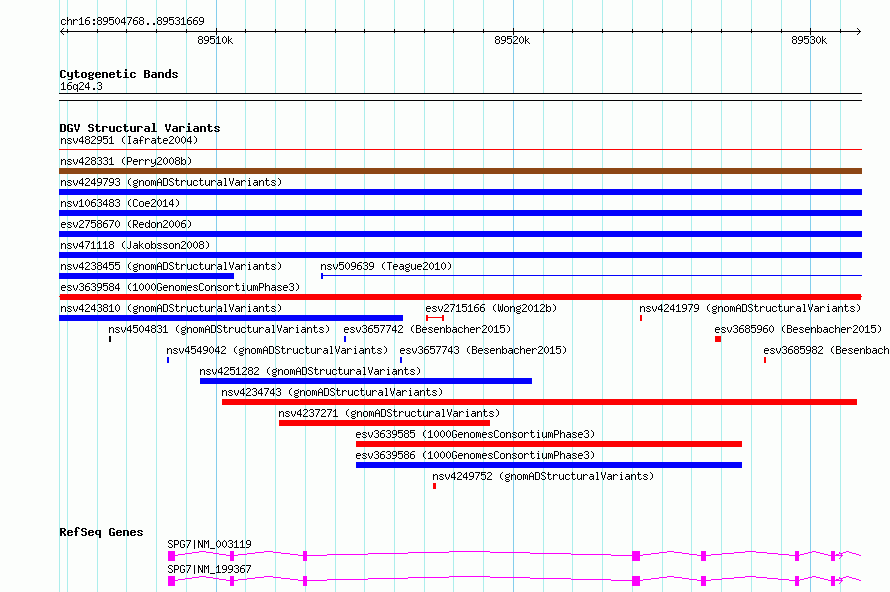The image size is (890, 592).
Task: Select the red nsv4237271 gnomAD variant bar
Action: [x=384, y=423]
